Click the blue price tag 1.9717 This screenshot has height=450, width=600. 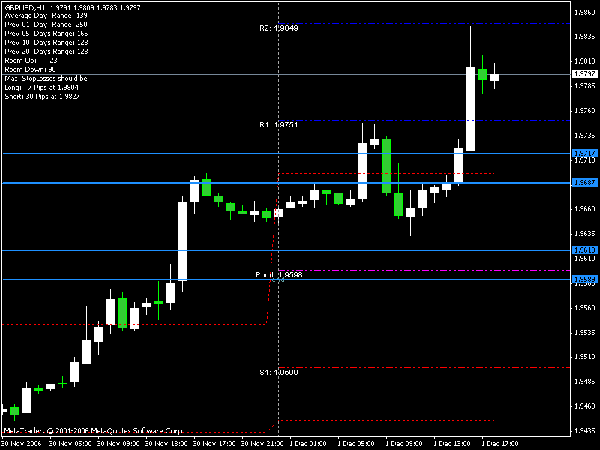[585, 153]
